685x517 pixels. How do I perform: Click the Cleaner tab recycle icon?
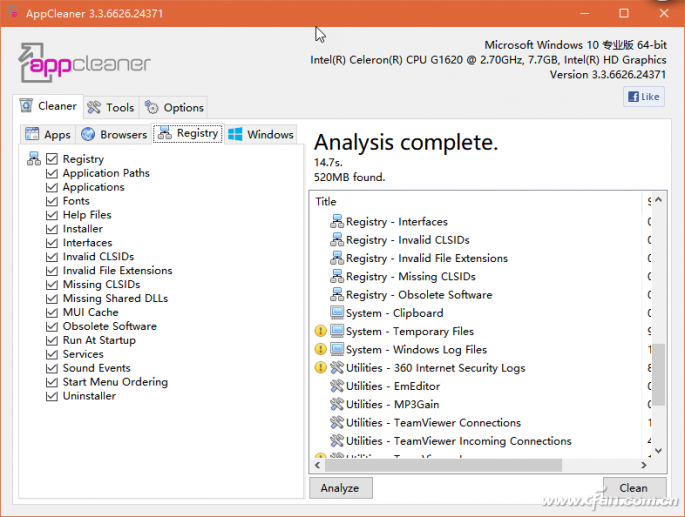click(x=26, y=106)
